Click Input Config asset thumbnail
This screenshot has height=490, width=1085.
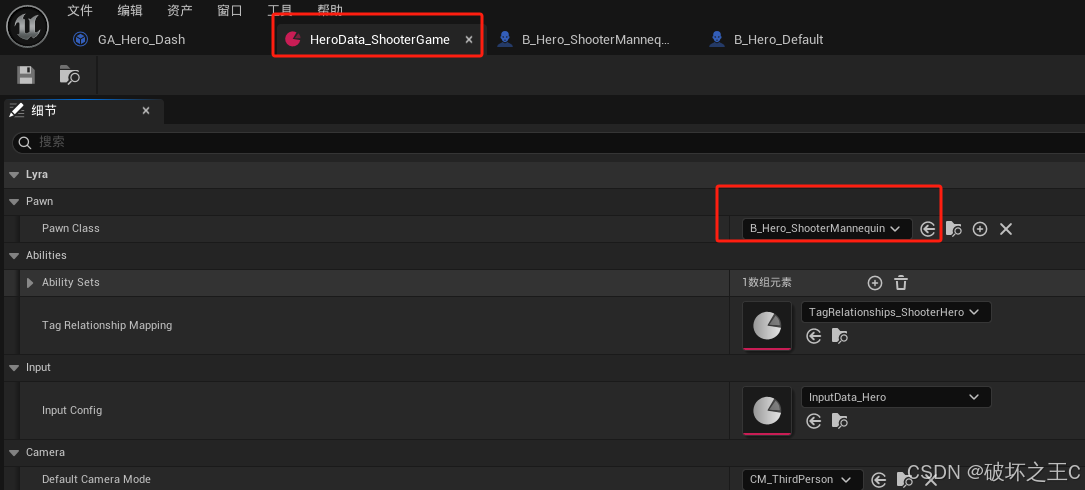click(767, 410)
